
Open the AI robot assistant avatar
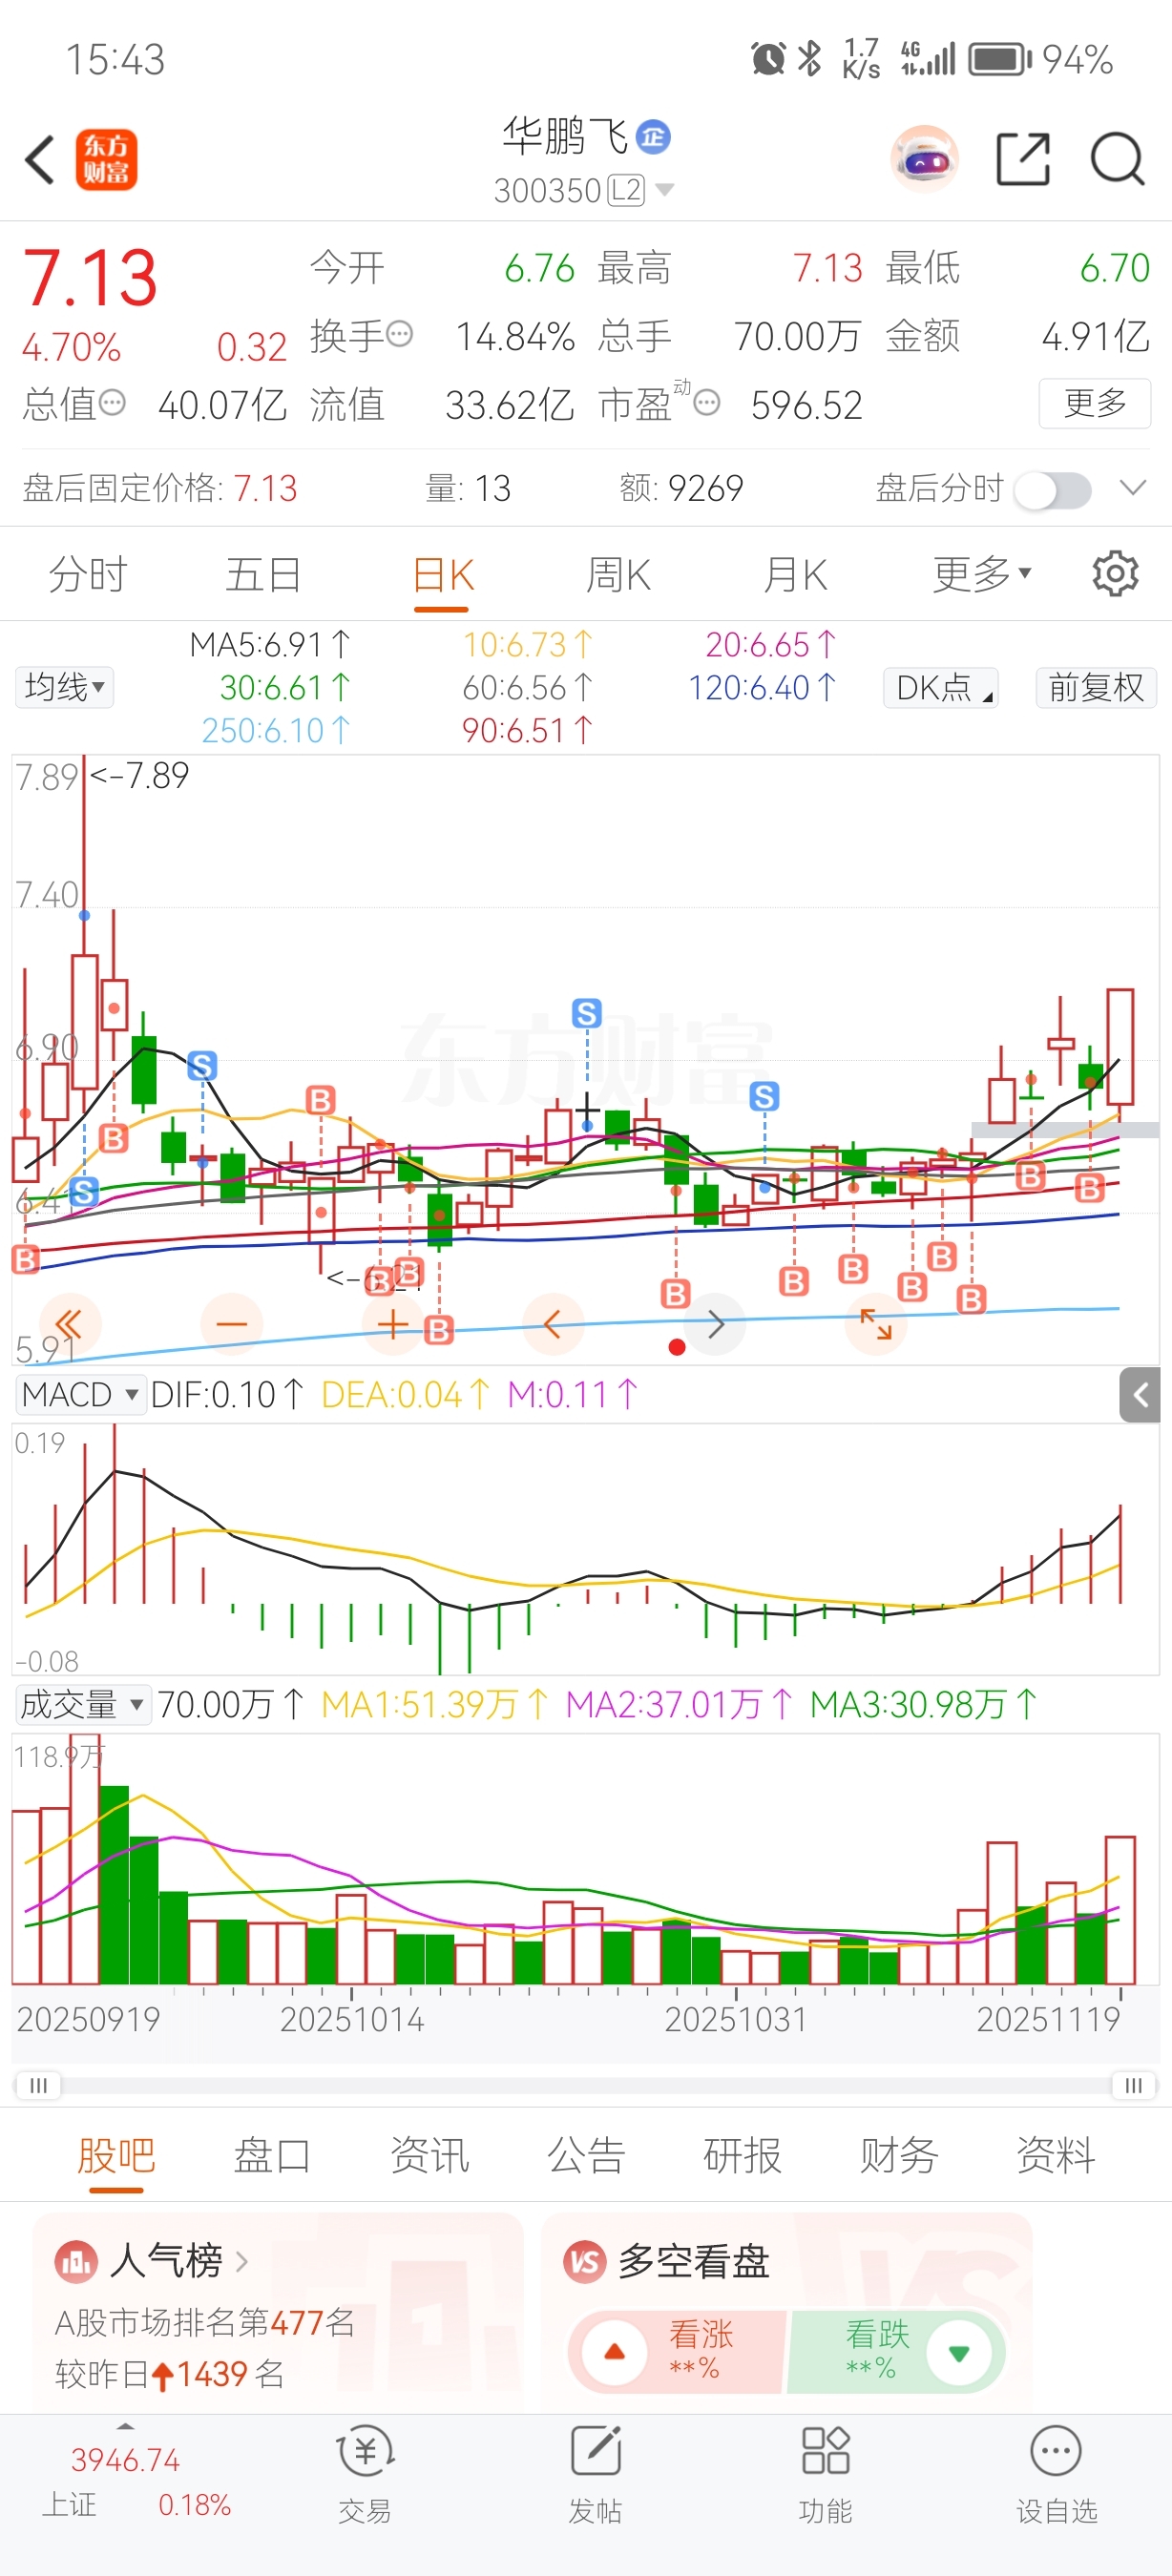pyautogui.click(x=924, y=159)
